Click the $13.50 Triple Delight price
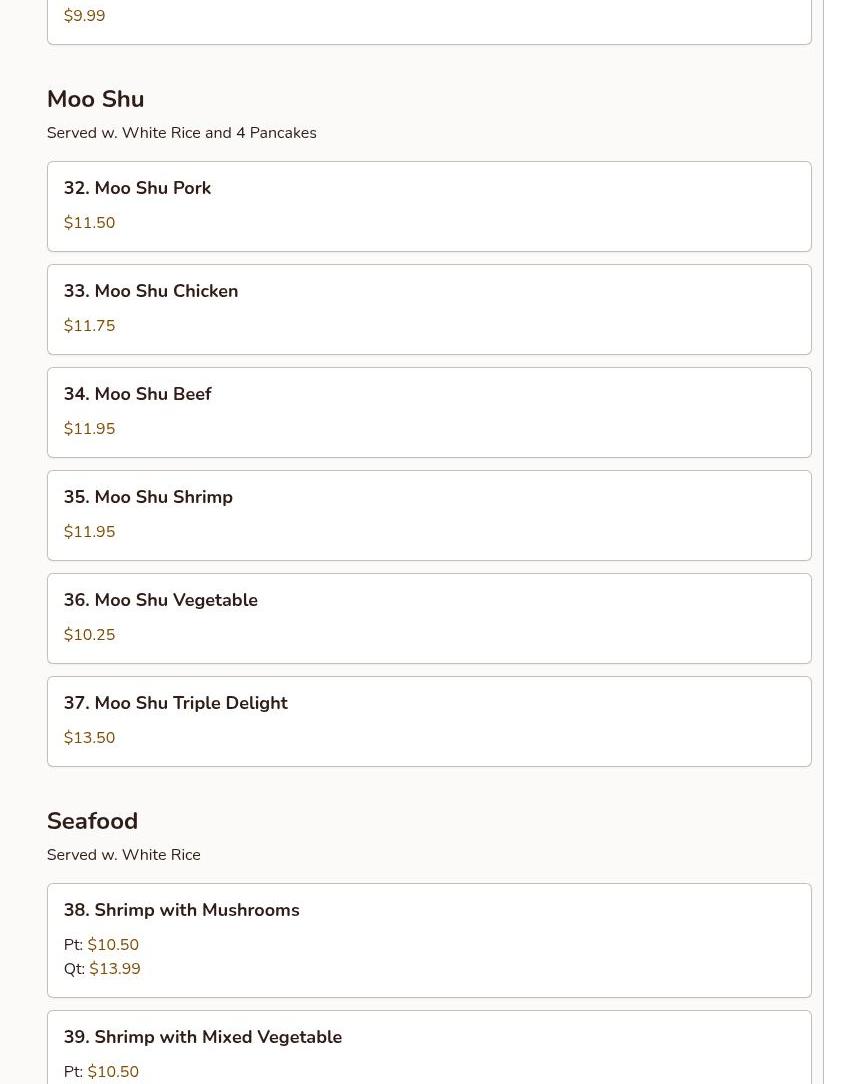844x1084 pixels. pyautogui.click(x=89, y=738)
